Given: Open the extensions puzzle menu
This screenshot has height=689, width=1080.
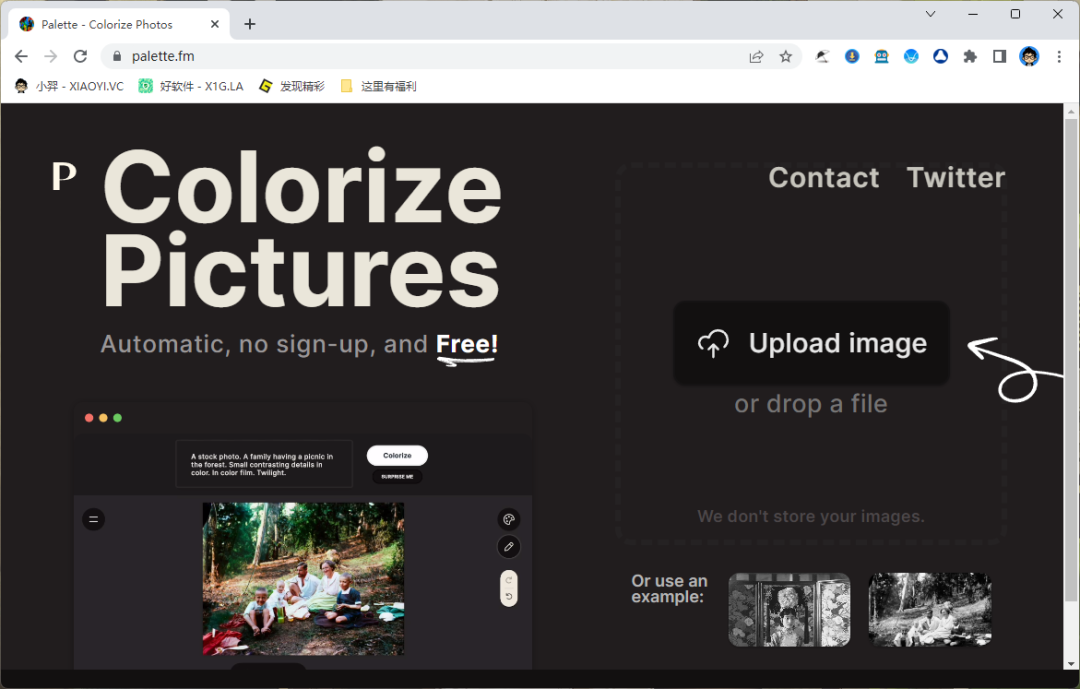Looking at the screenshot, I should 970,56.
